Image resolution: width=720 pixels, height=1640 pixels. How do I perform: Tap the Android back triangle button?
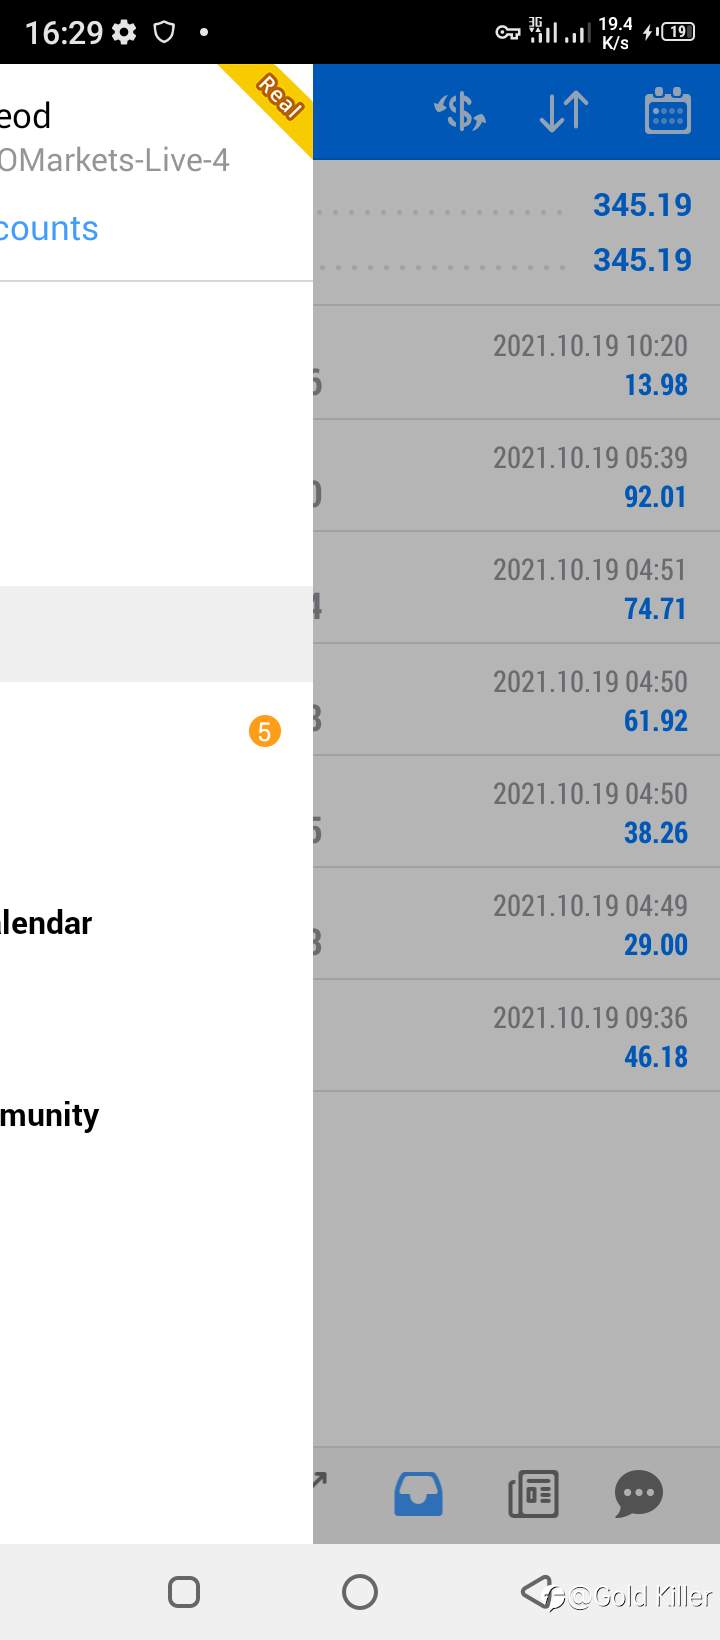536,1591
